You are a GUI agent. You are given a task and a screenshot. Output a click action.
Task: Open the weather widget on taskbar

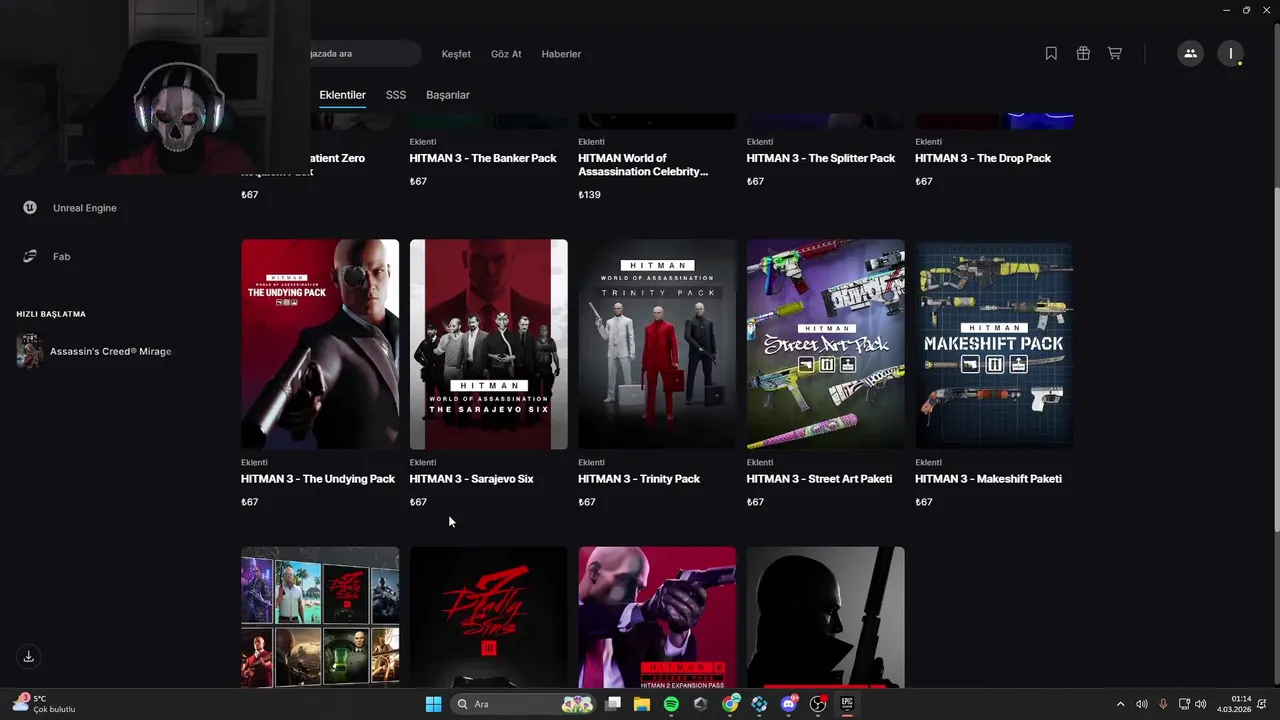45,704
